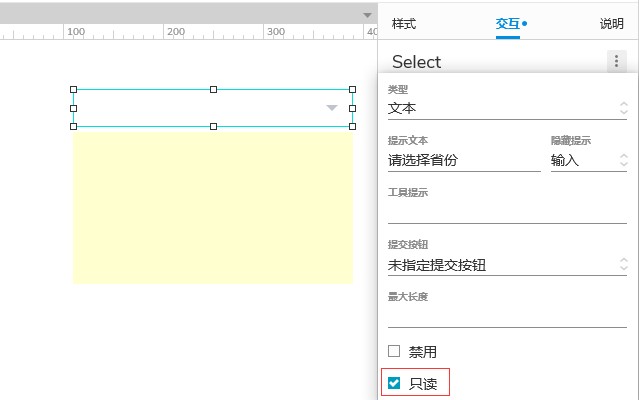The height and width of the screenshot is (400, 639).
Task: Click the light yellow rectangle on canvas
Action: tap(213, 207)
